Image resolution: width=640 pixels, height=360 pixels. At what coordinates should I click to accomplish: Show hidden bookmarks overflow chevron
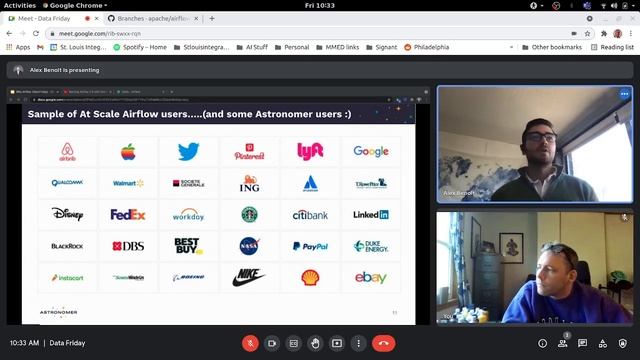click(x=511, y=47)
